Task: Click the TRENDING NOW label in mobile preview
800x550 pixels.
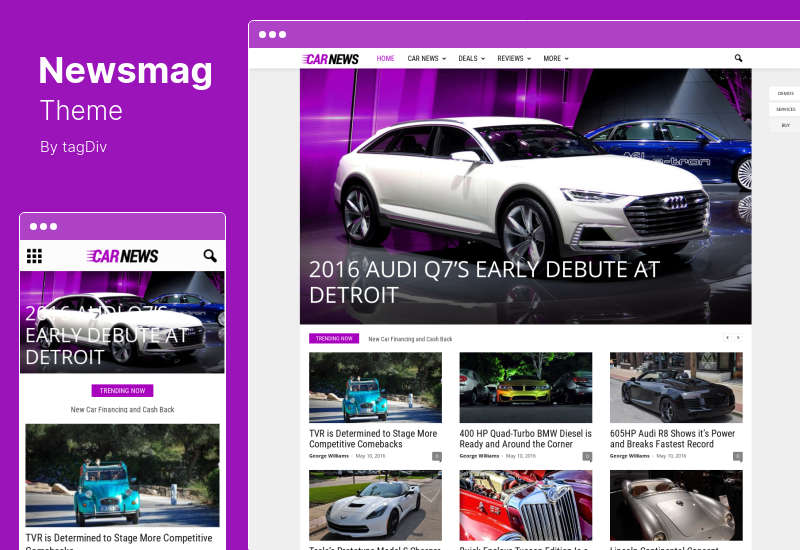Action: click(122, 390)
